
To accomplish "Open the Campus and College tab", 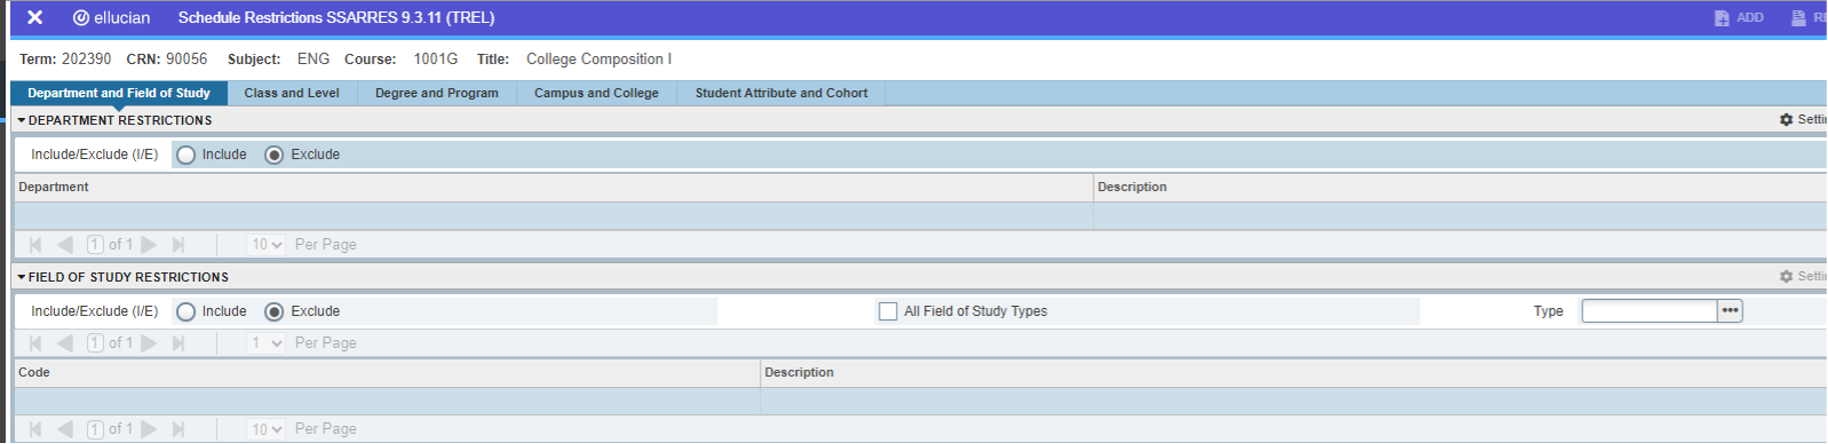I will tap(596, 93).
